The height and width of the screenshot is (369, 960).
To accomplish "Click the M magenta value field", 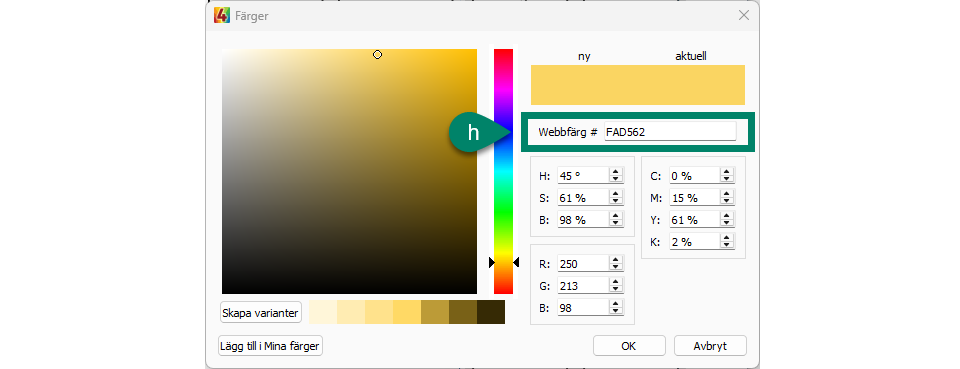I will click(x=694, y=198).
